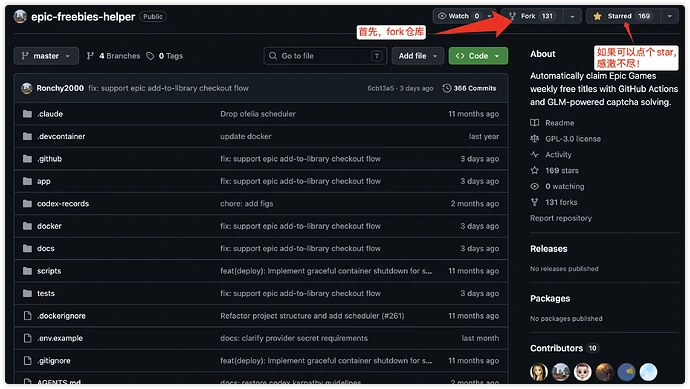The height and width of the screenshot is (389, 690).
Task: Open latest commit message about checkout flow
Action: tap(169, 88)
